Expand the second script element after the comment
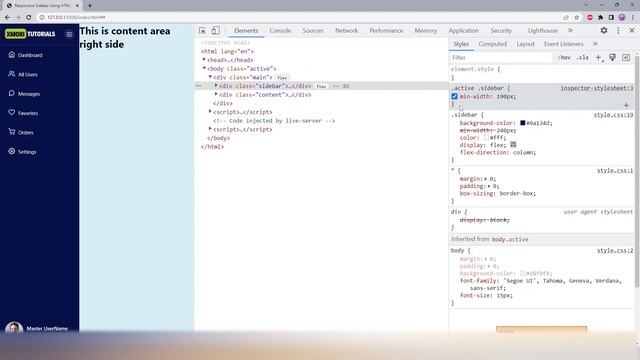Image resolution: width=640 pixels, height=360 pixels. point(210,129)
